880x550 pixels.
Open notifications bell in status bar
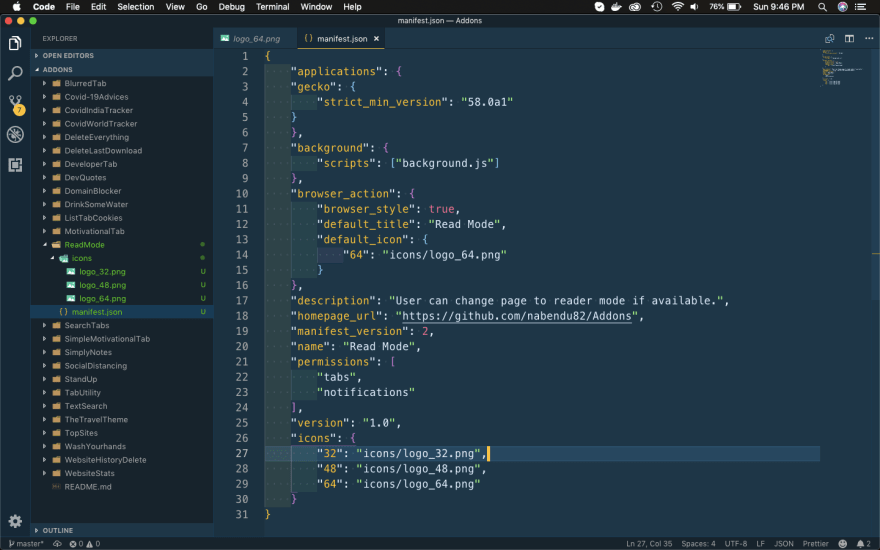(864, 543)
